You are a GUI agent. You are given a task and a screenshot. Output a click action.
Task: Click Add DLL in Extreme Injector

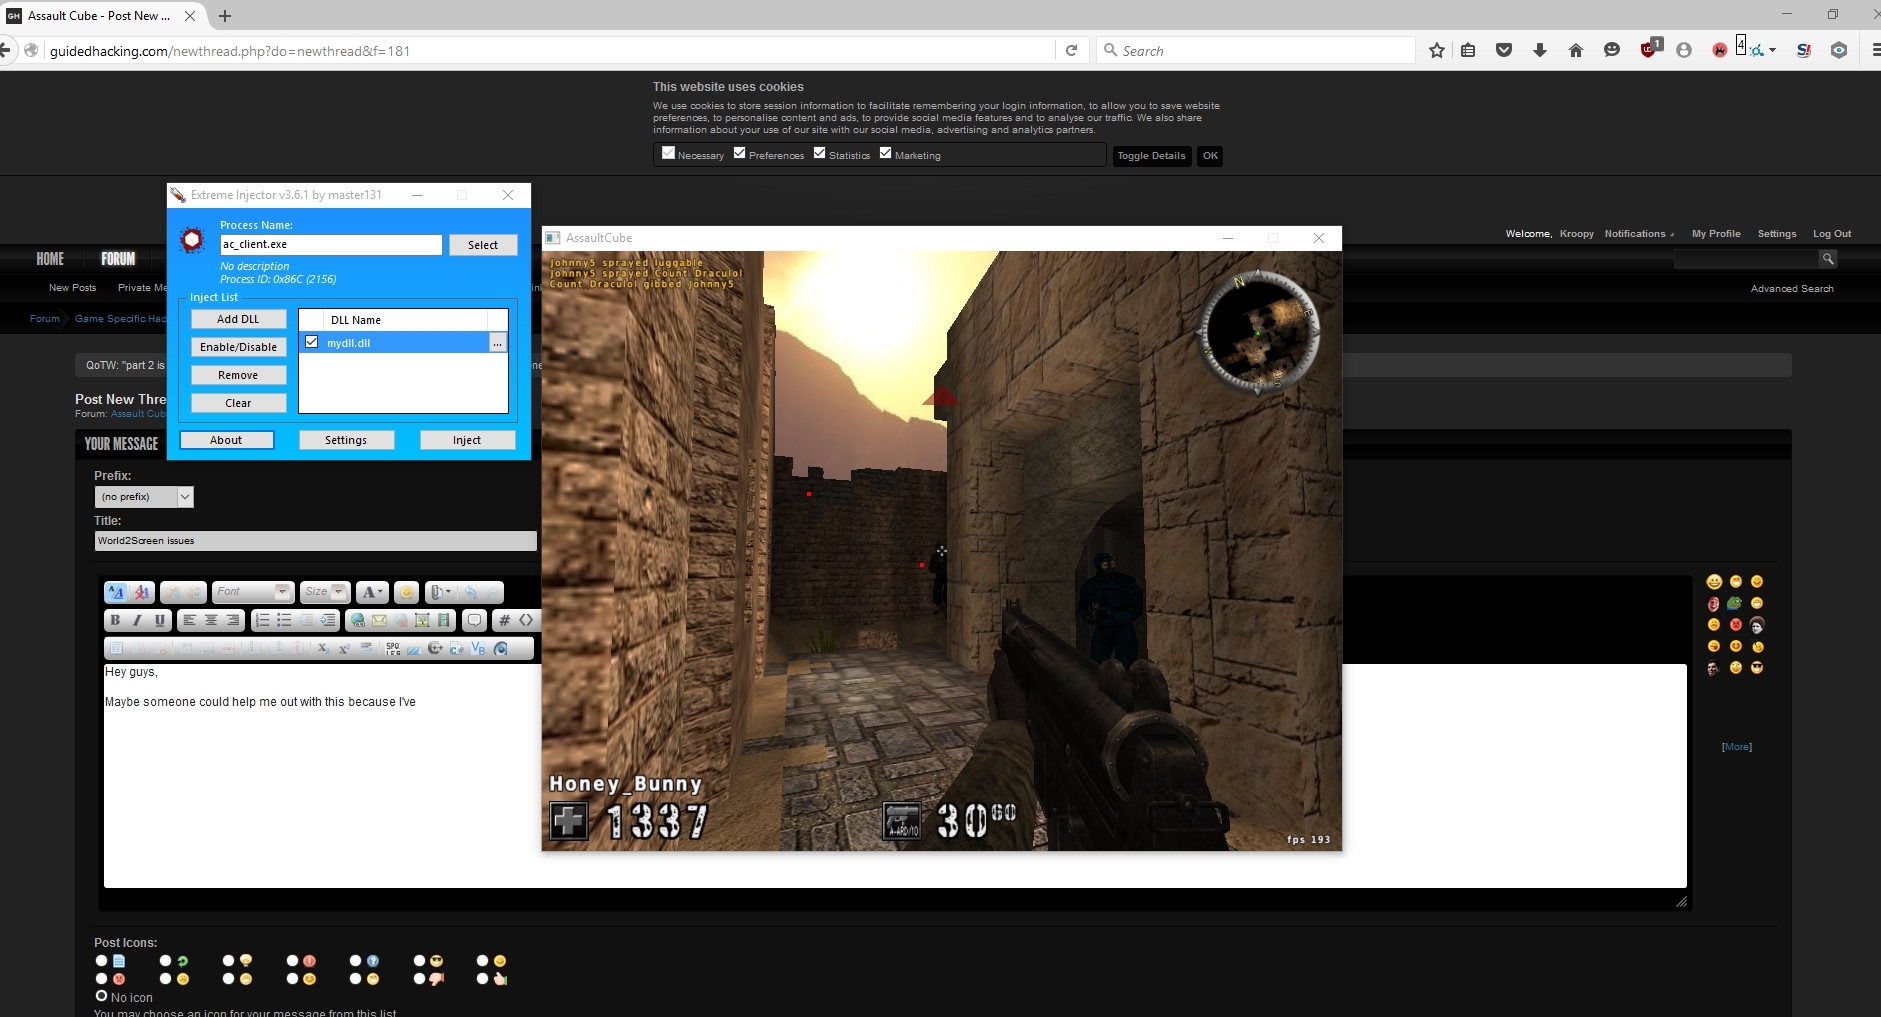click(238, 319)
